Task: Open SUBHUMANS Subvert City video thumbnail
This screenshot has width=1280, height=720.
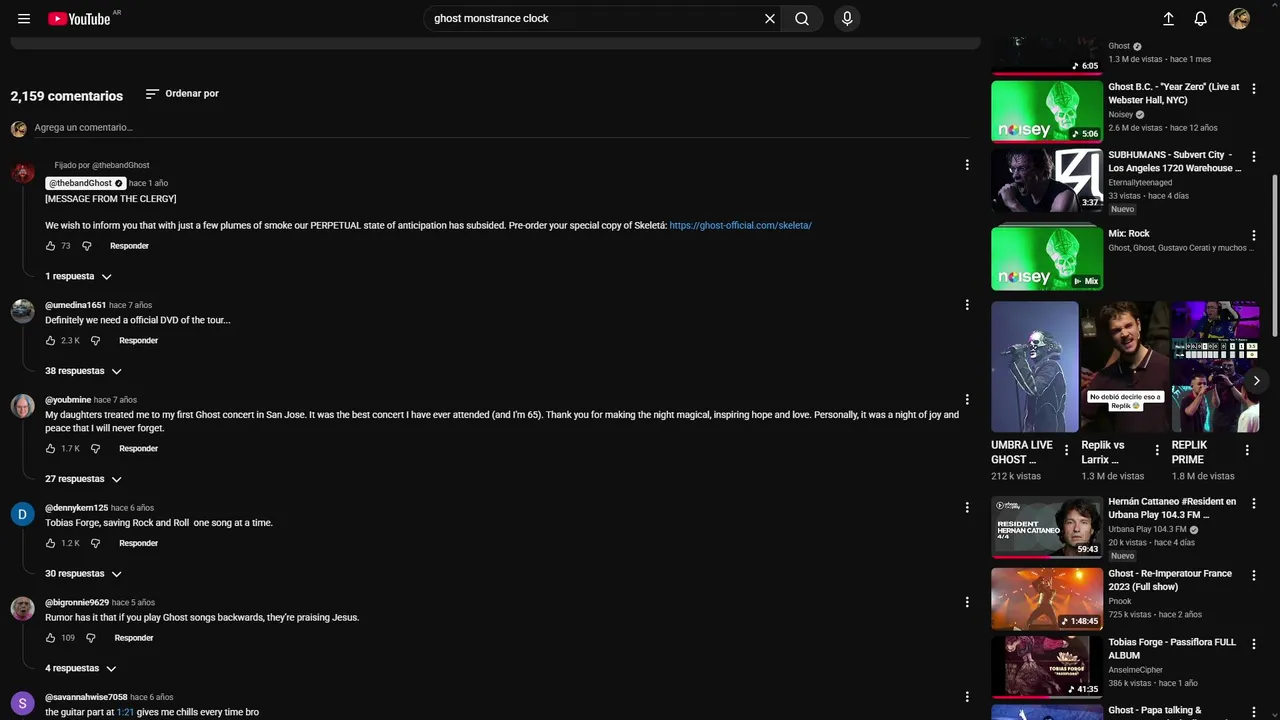Action: [x=1047, y=180]
